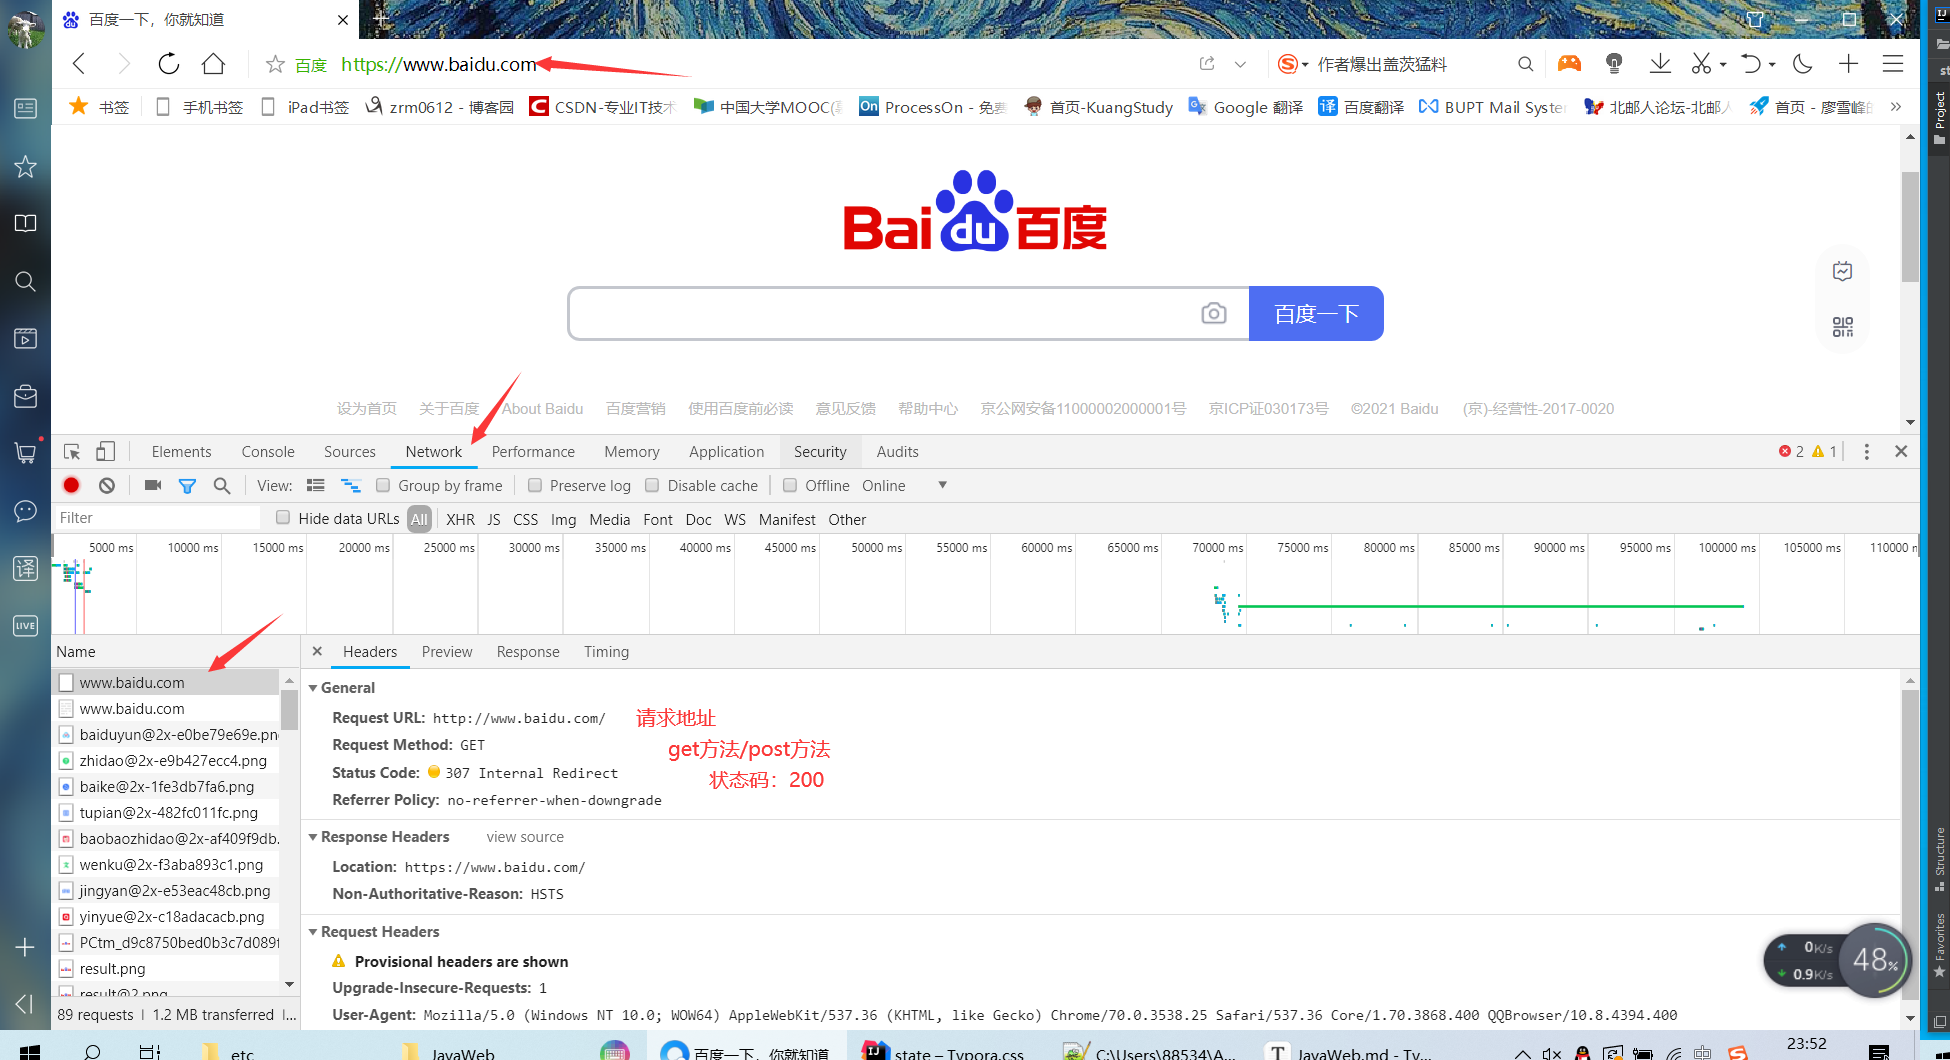
Task: Open the QR code icon on Baidu page
Action: (x=1843, y=327)
